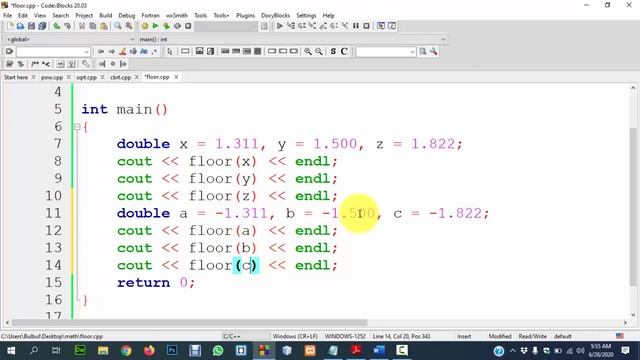Collapse the main function fold marker
Image resolution: width=640 pixels, height=360 pixels.
[77, 127]
